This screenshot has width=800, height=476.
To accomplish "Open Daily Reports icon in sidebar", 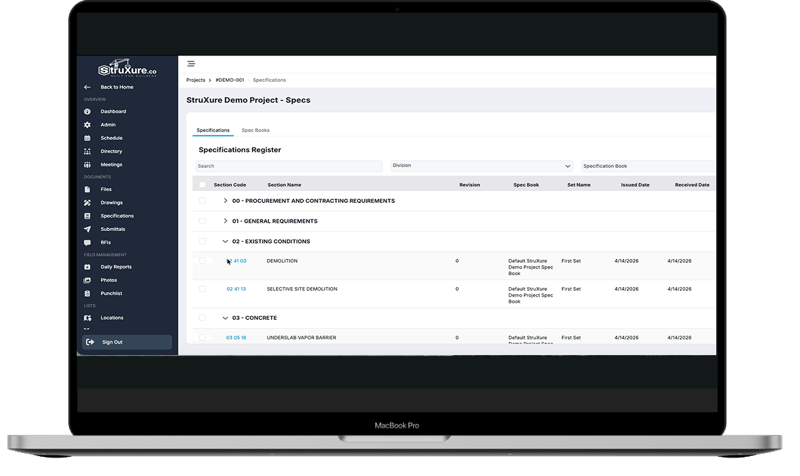I will click(x=88, y=267).
